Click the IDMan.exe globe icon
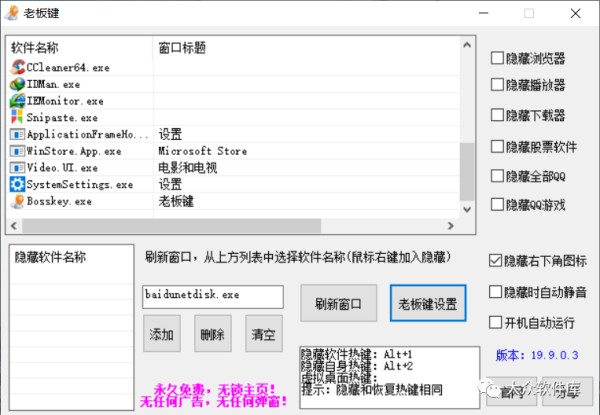The width and height of the screenshot is (600, 415). pos(17,84)
